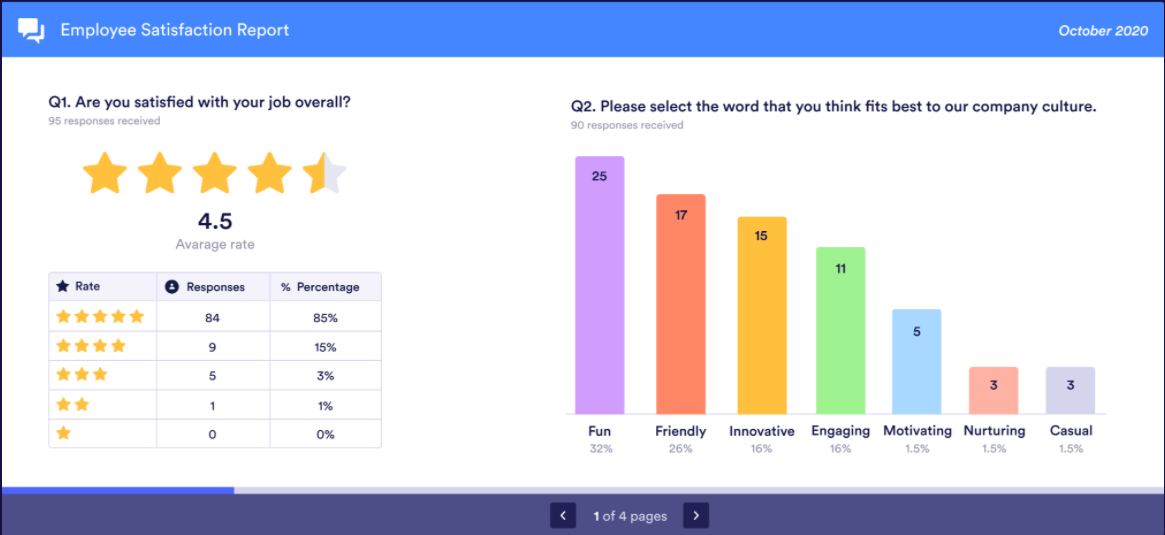This screenshot has height=535, width=1165.
Task: Click the page progress bar
Action: [582, 490]
